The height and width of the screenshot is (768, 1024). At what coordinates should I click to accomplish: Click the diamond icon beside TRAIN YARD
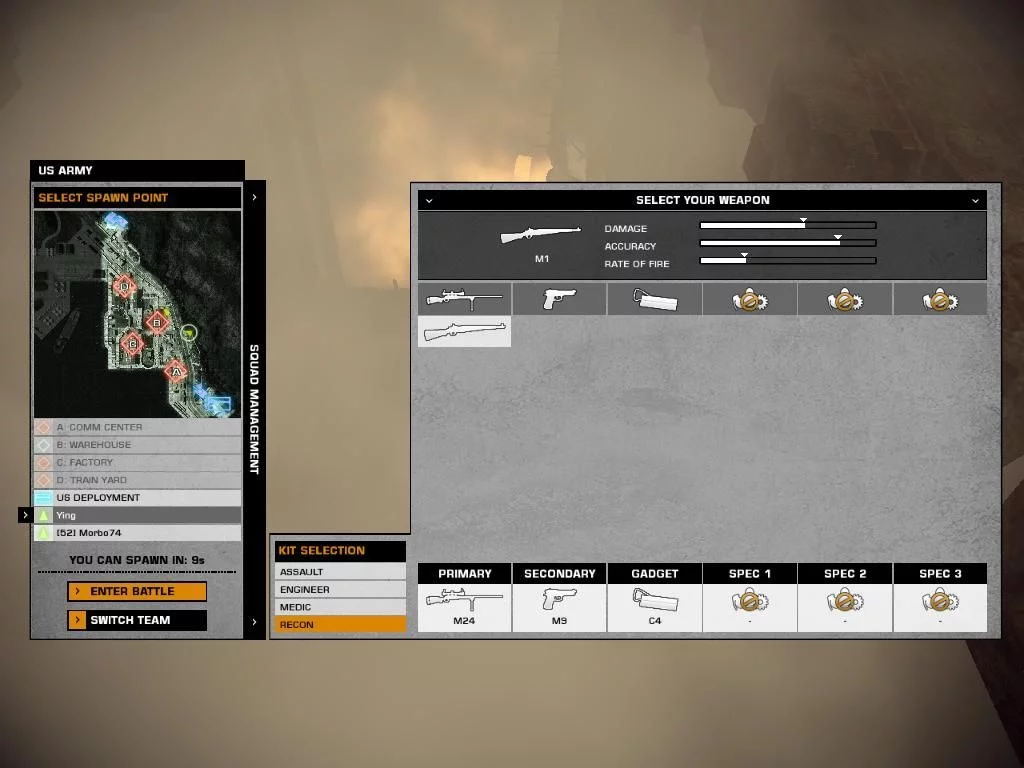(43, 480)
